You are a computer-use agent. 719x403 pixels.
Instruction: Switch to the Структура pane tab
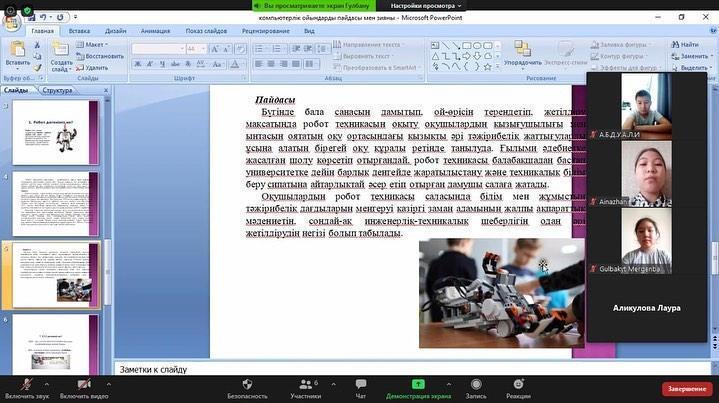(58, 90)
